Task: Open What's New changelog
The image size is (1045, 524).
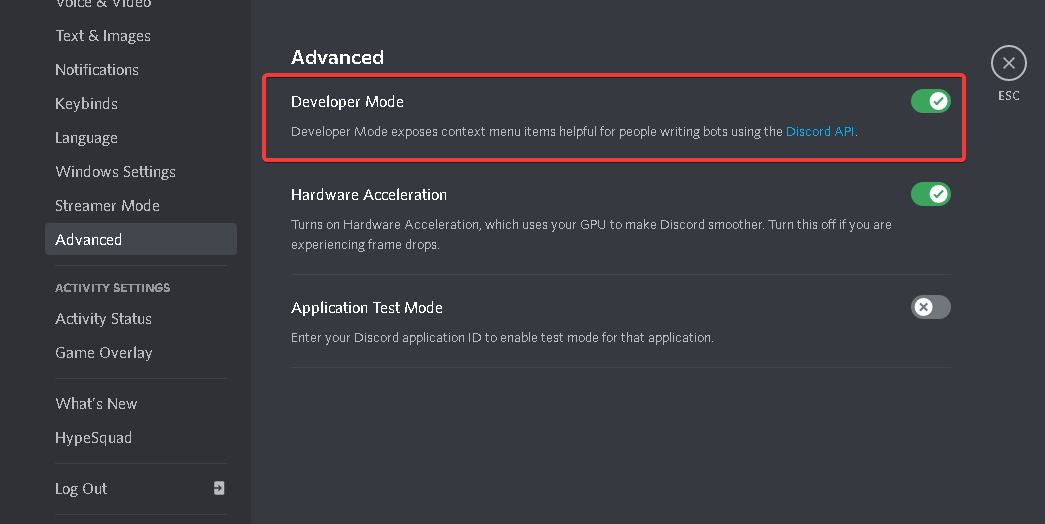Action: click(x=96, y=404)
